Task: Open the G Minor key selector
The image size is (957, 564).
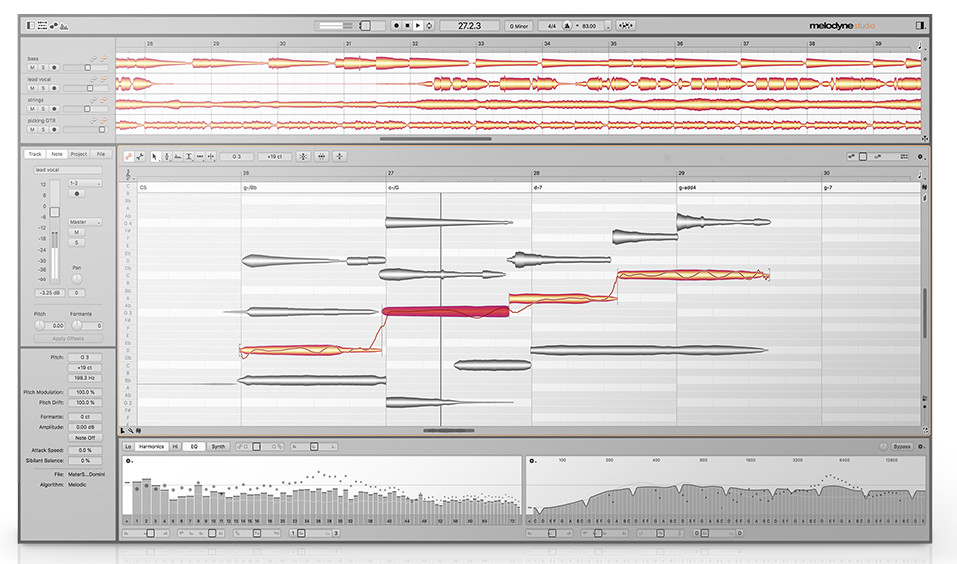Action: 519,26
